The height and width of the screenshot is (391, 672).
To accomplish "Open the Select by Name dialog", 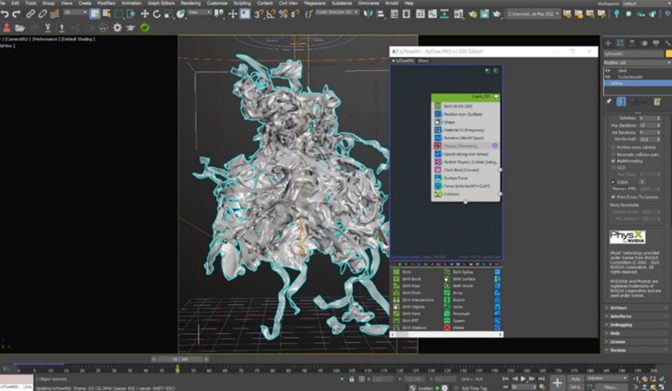I will [106, 14].
